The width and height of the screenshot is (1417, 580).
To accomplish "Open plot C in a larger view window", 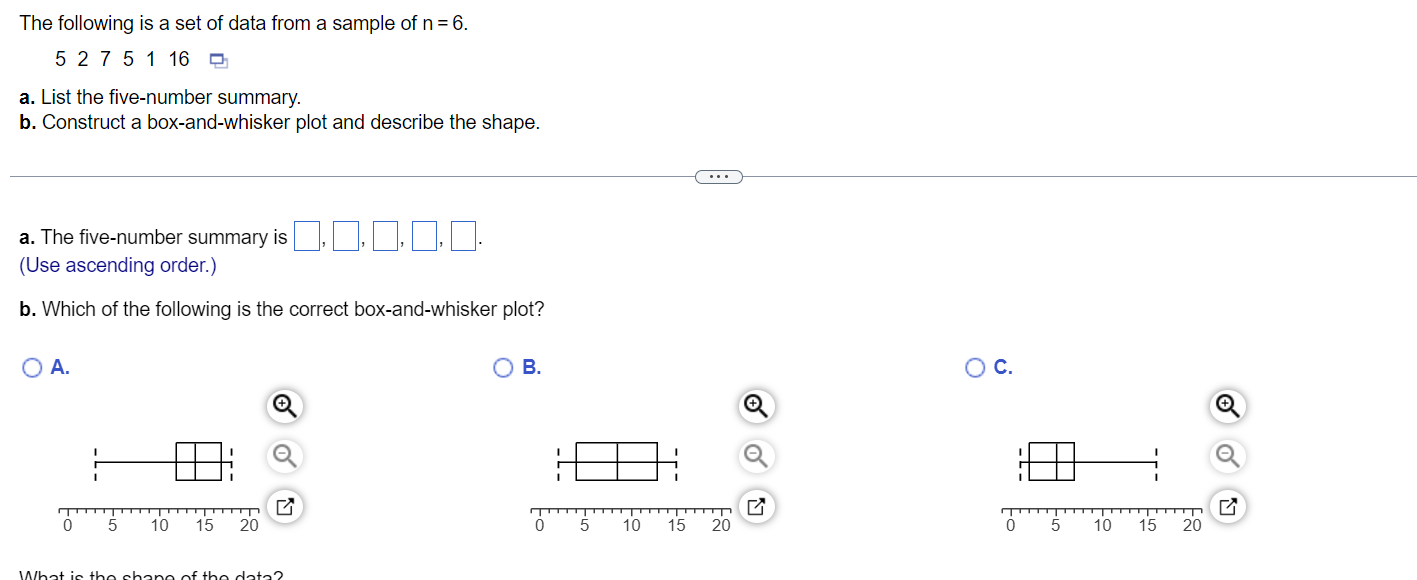I will [x=1228, y=506].
